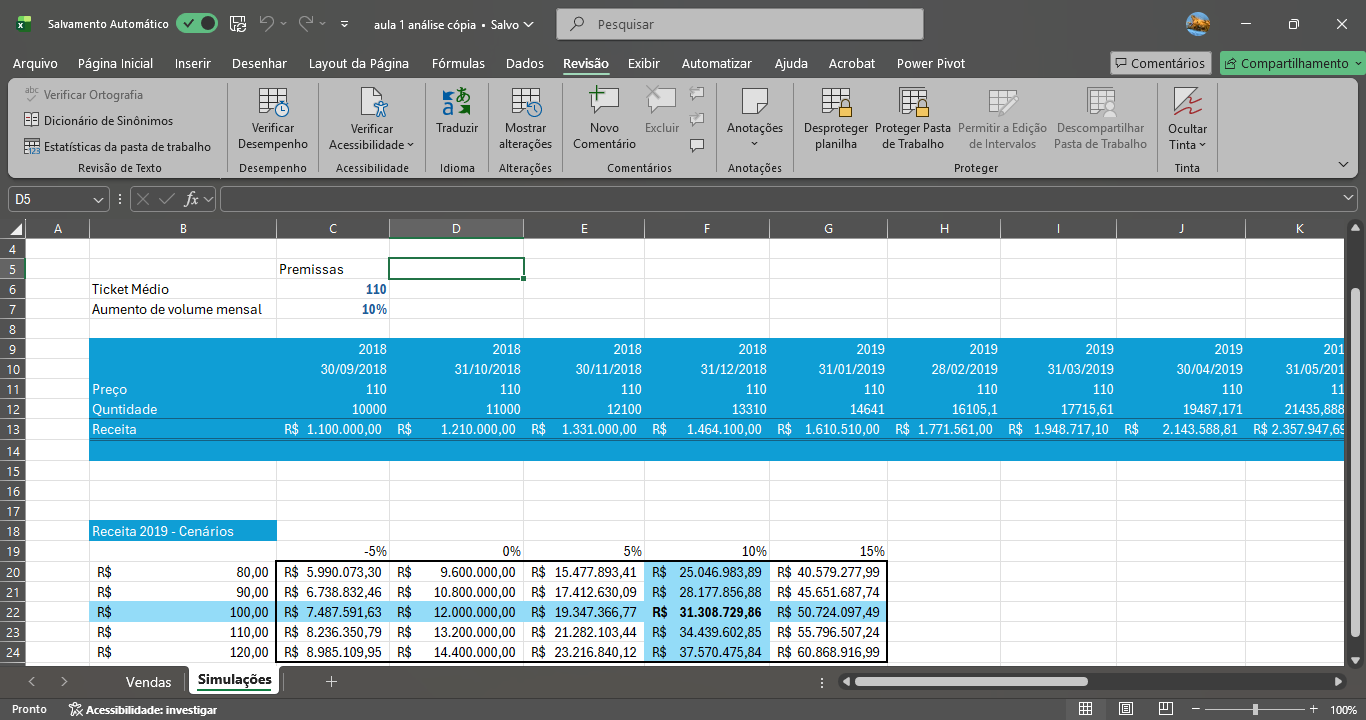
Task: Click Proteger Pasta de Trabalho
Action: 913,120
